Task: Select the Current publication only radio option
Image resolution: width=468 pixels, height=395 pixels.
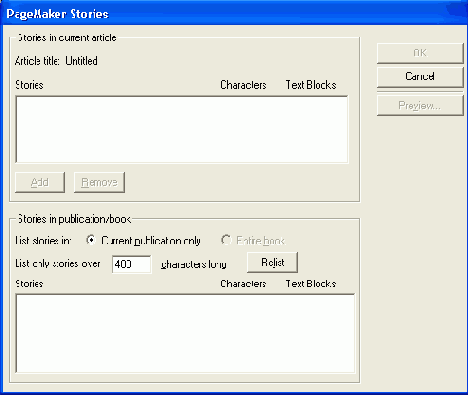Action: click(143, 240)
